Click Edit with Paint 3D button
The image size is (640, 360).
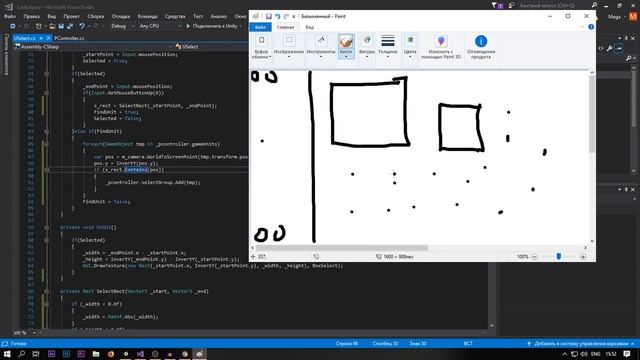441,47
